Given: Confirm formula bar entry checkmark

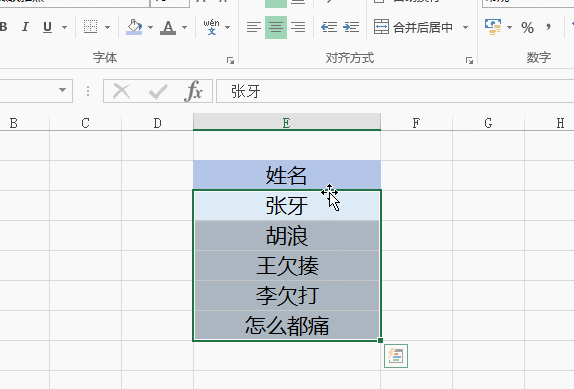Looking at the screenshot, I should click(x=158, y=91).
